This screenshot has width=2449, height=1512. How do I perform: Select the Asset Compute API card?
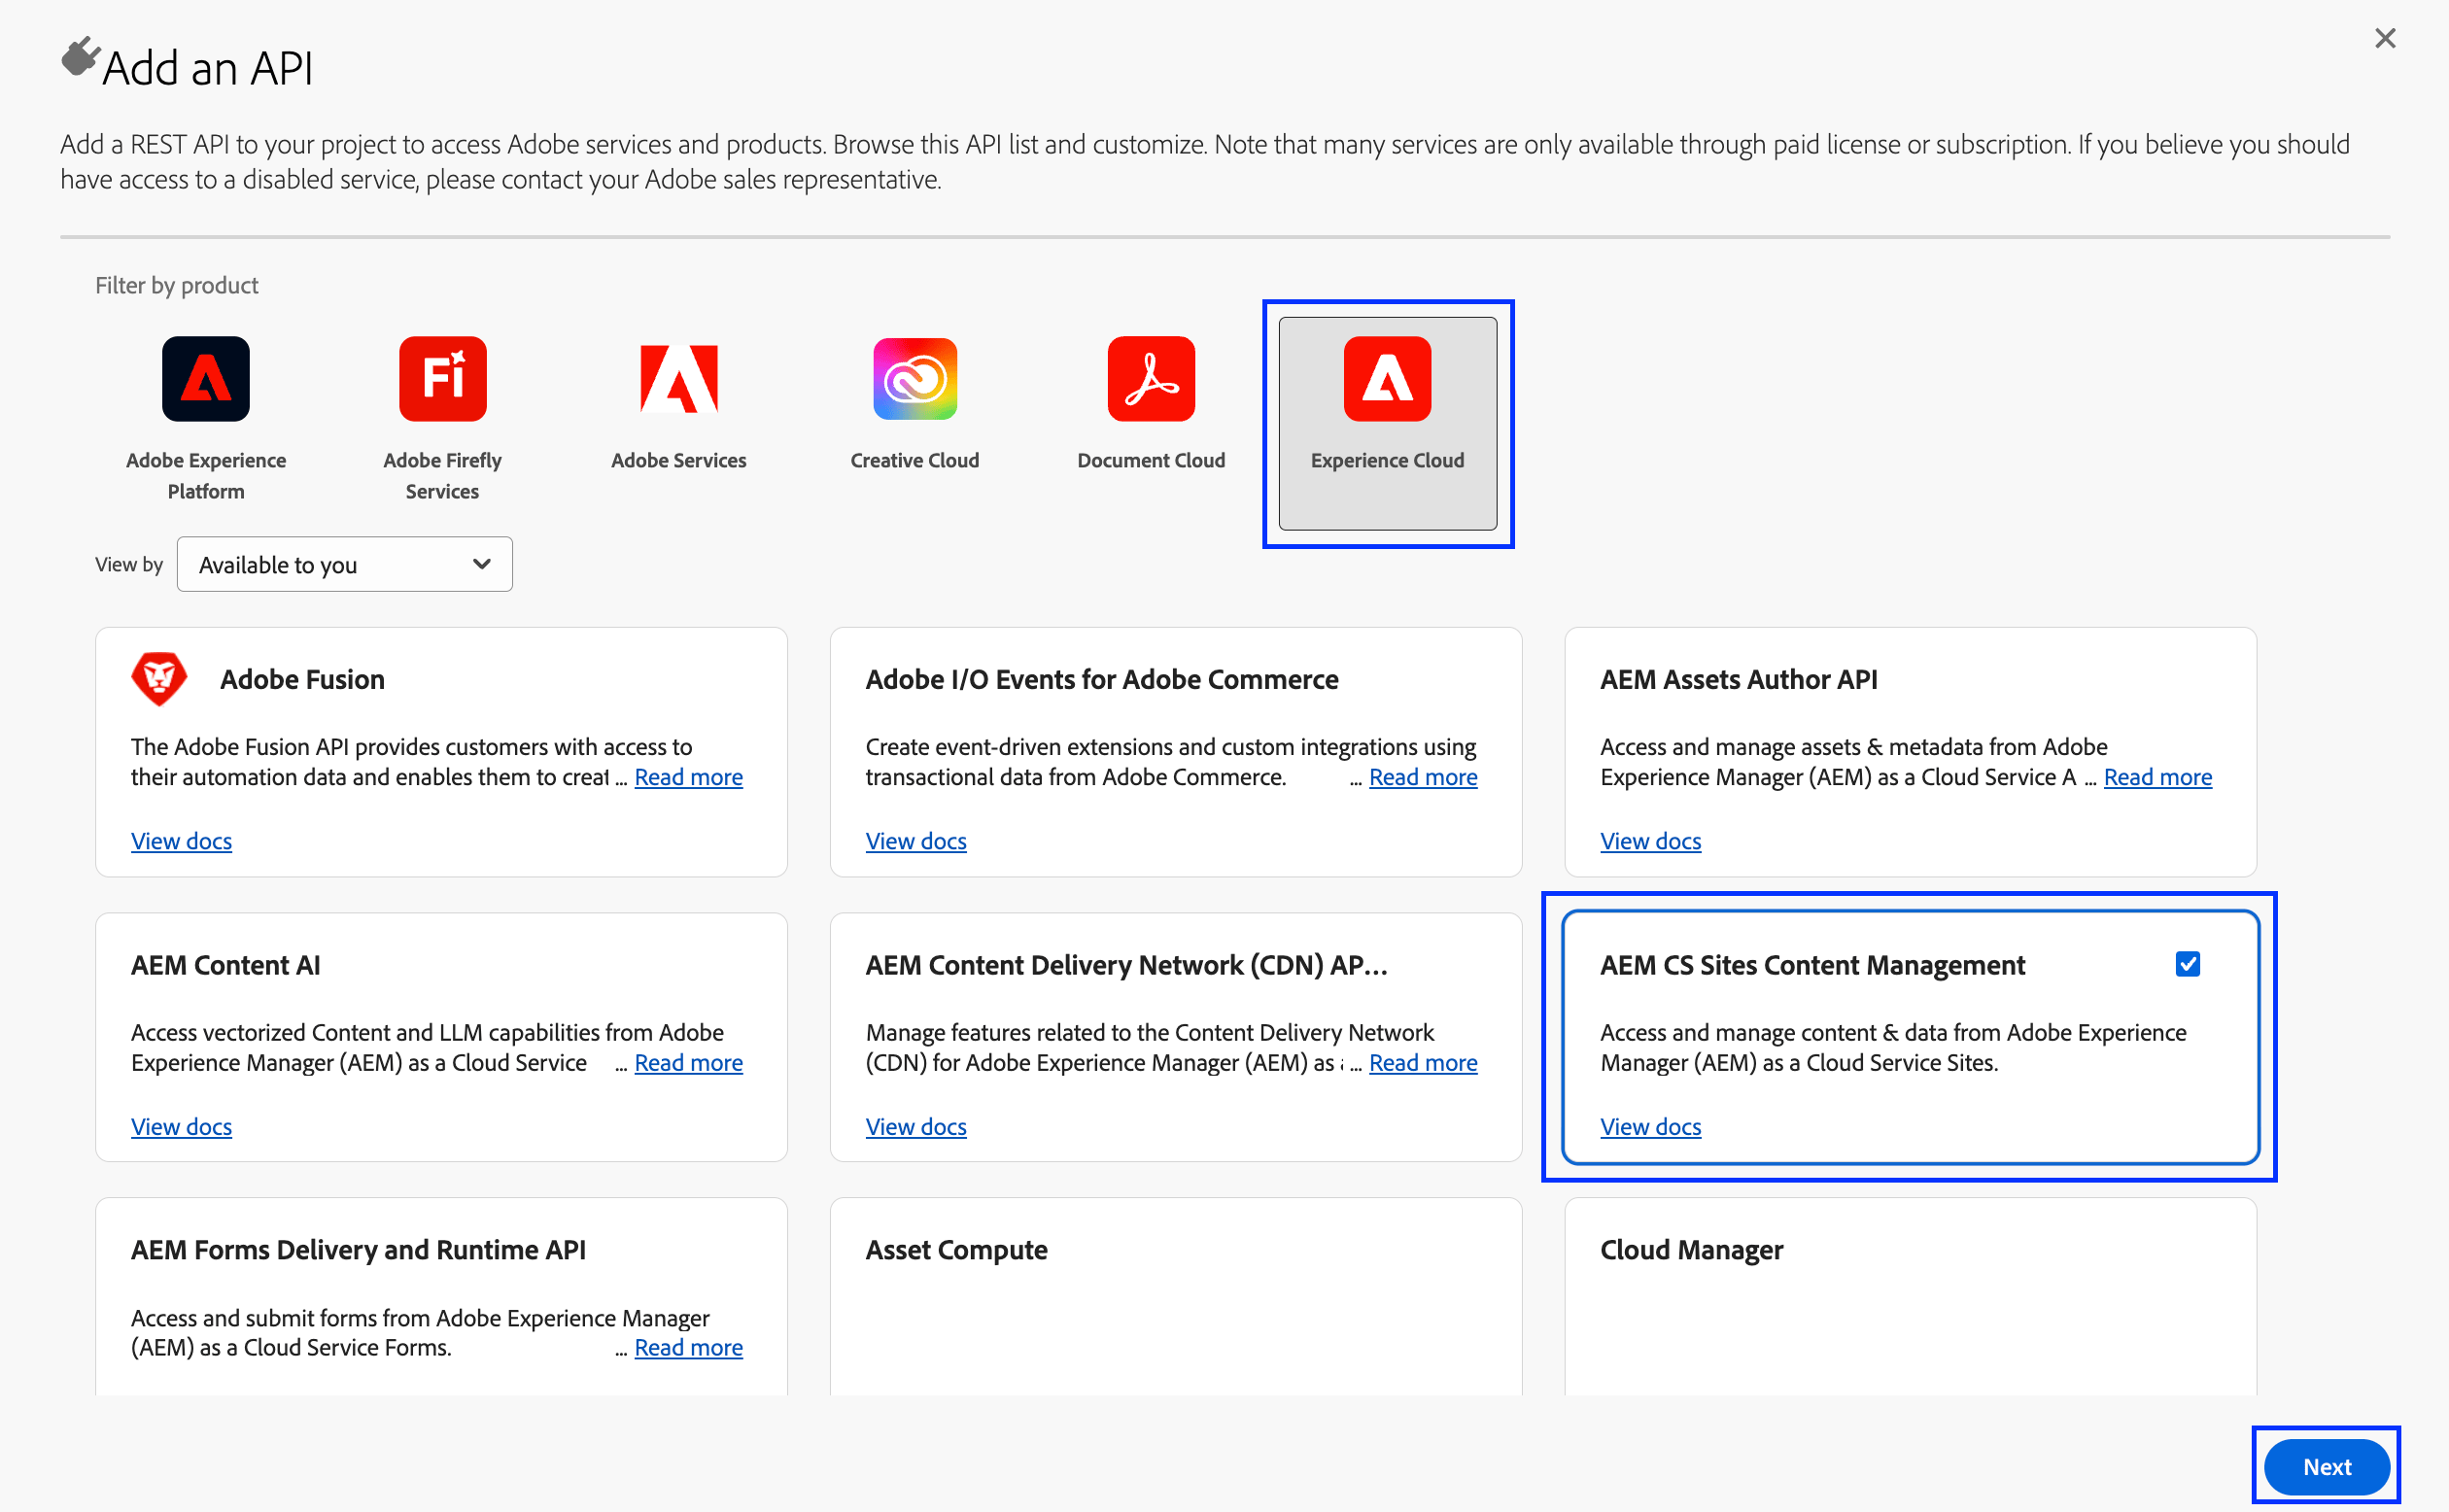click(x=1176, y=1296)
